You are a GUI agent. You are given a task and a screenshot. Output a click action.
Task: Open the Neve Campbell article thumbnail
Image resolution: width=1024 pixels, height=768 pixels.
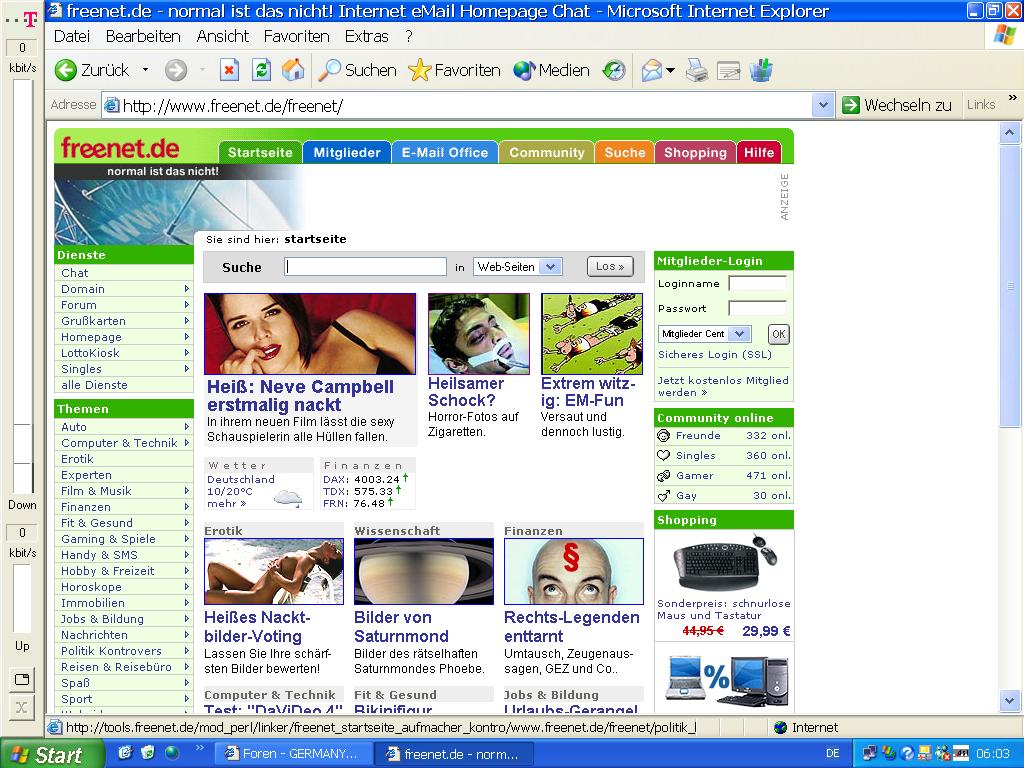pos(310,334)
